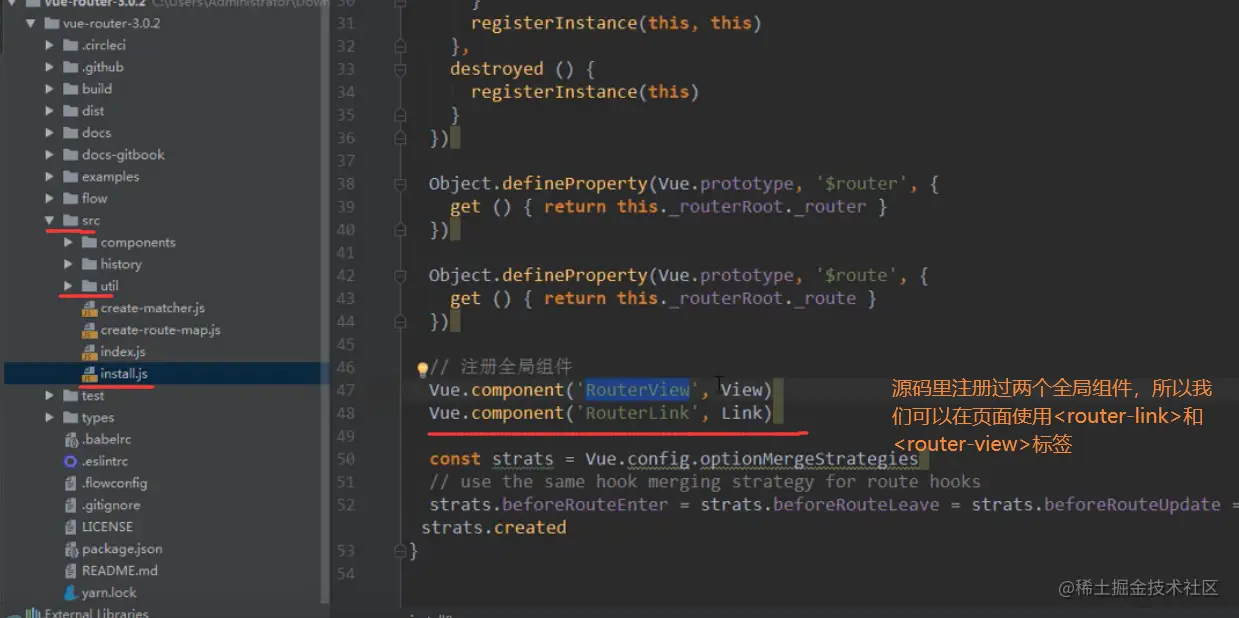Click optionMergeStrategies on line 50
This screenshot has width=1239, height=618.
coord(808,459)
